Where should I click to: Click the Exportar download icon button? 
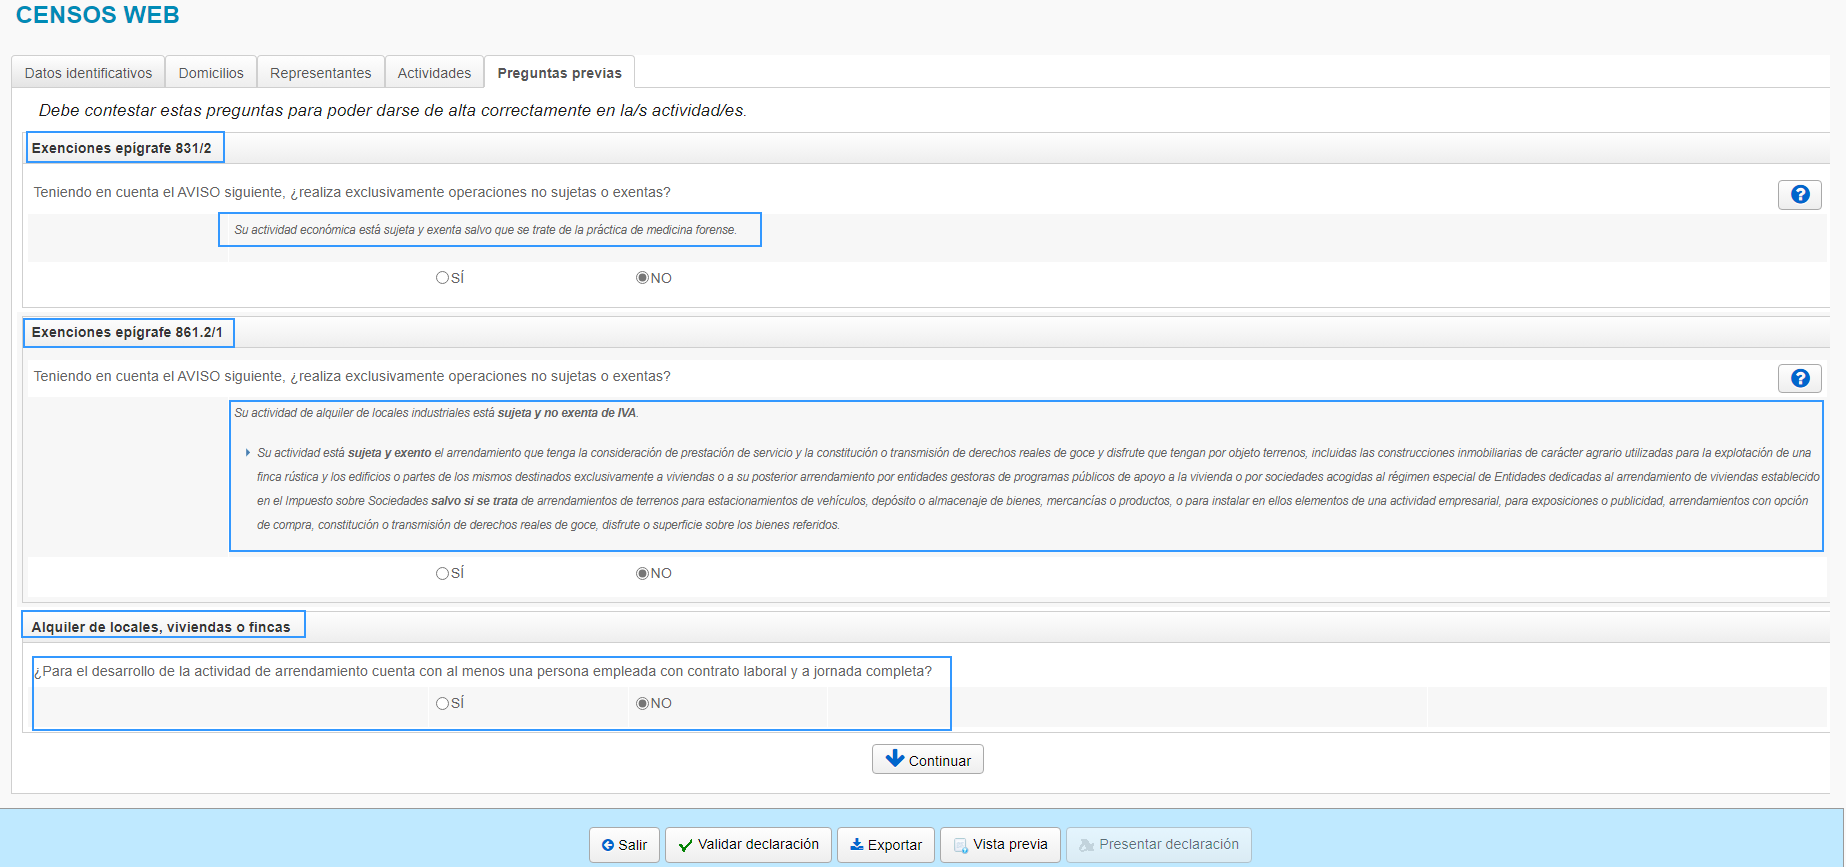tap(857, 845)
